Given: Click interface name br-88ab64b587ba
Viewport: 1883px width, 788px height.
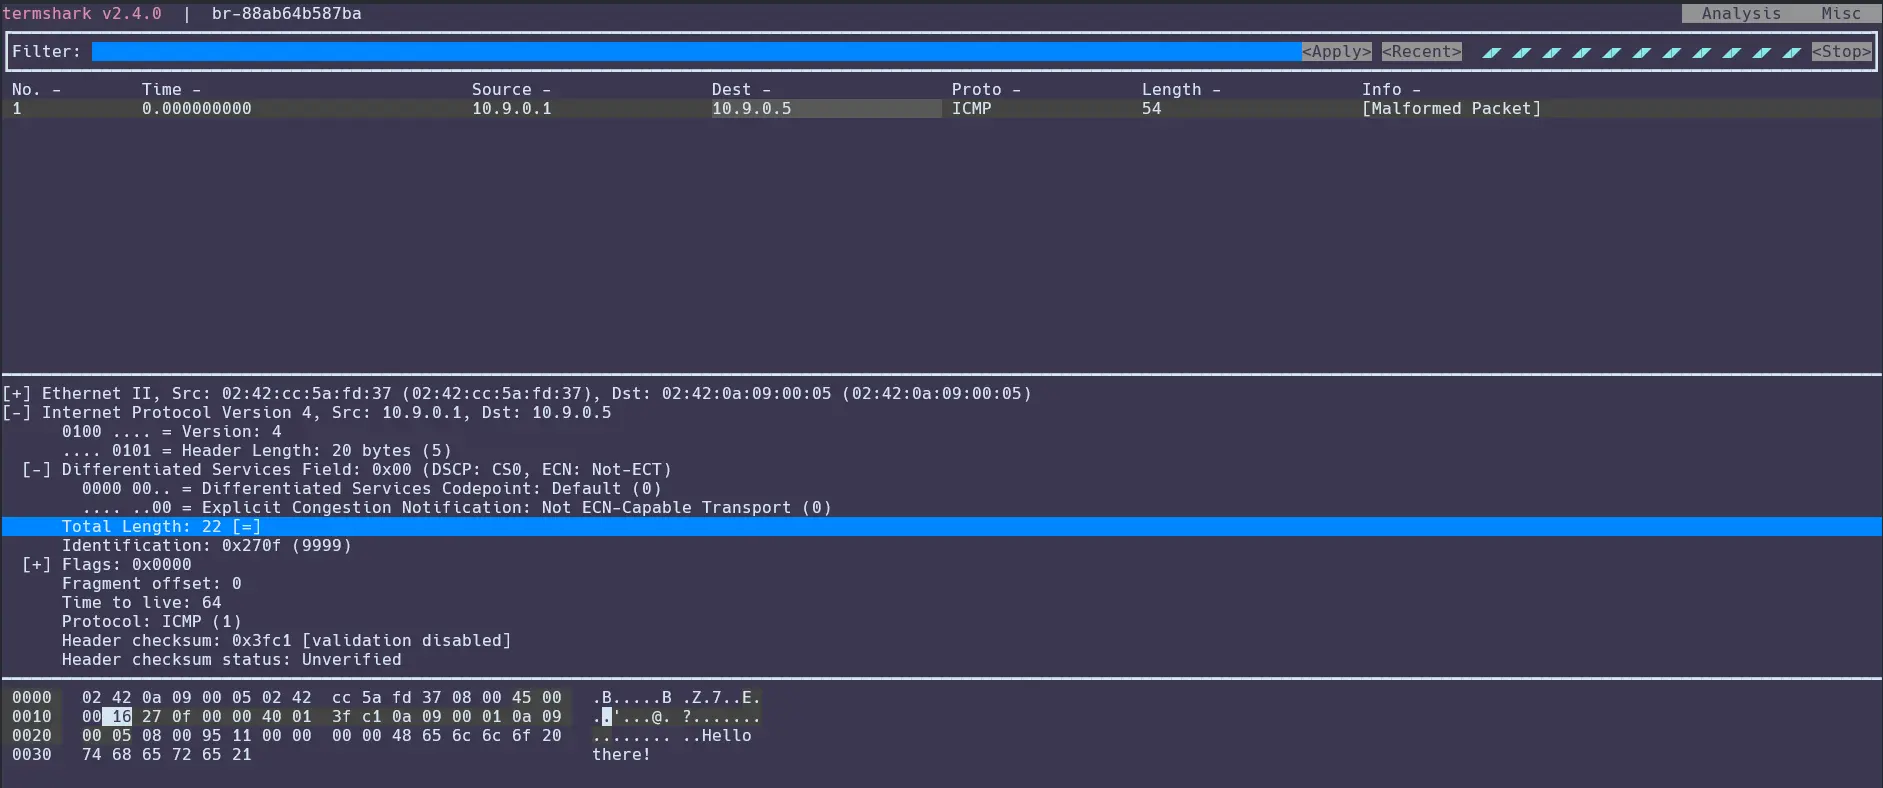Looking at the screenshot, I should (x=286, y=14).
